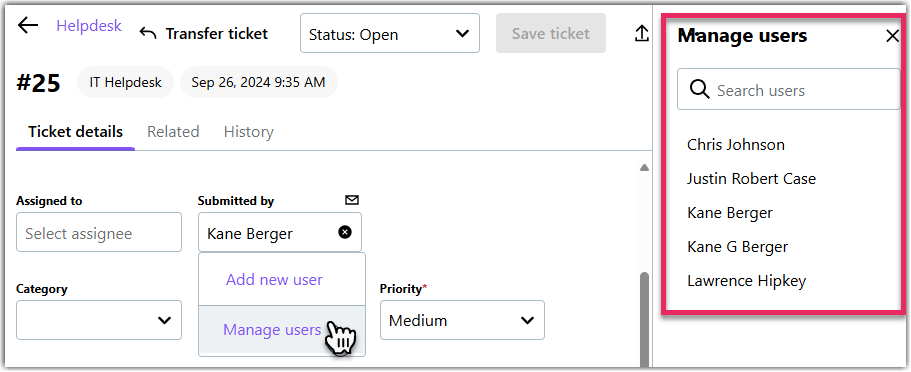
Task: Open the Status: Open dropdown
Action: pyautogui.click(x=390, y=34)
